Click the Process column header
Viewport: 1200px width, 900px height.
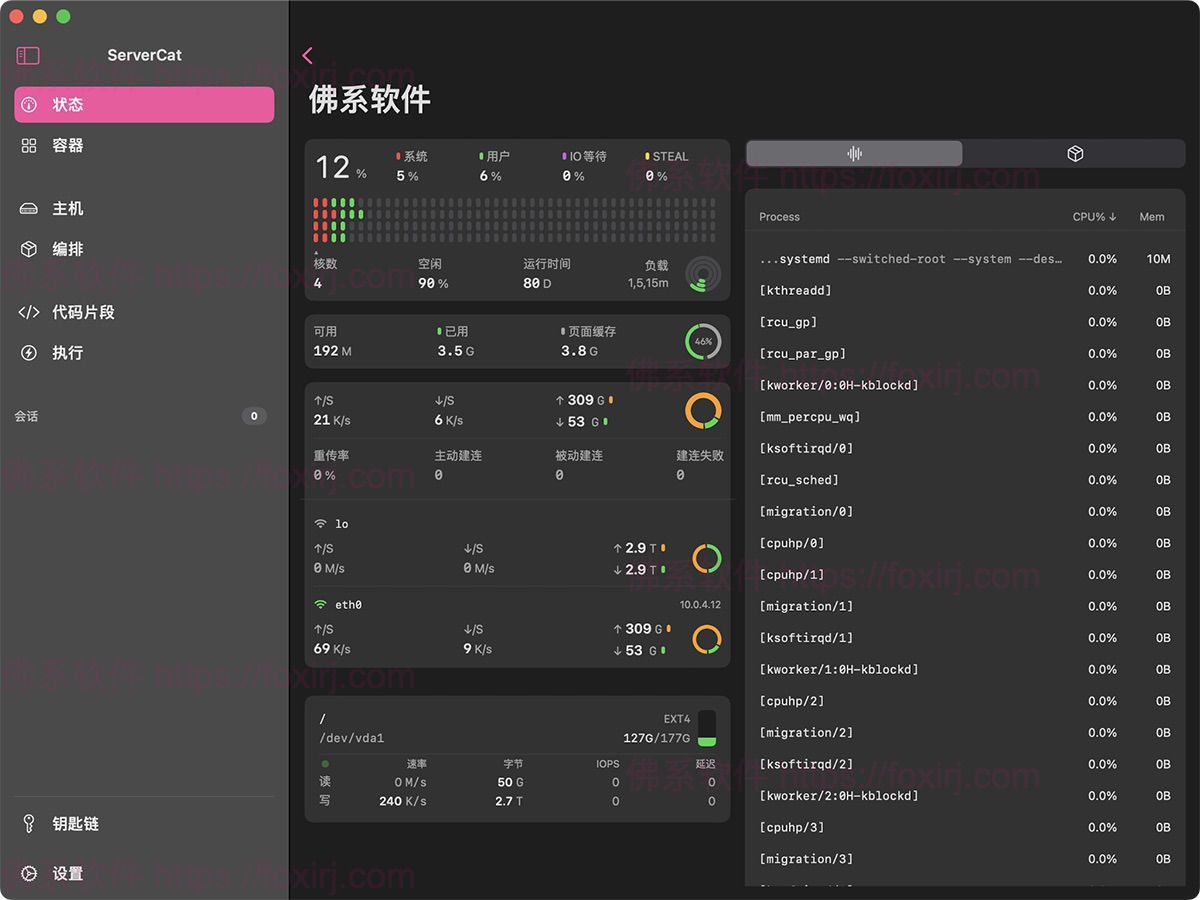click(x=779, y=217)
